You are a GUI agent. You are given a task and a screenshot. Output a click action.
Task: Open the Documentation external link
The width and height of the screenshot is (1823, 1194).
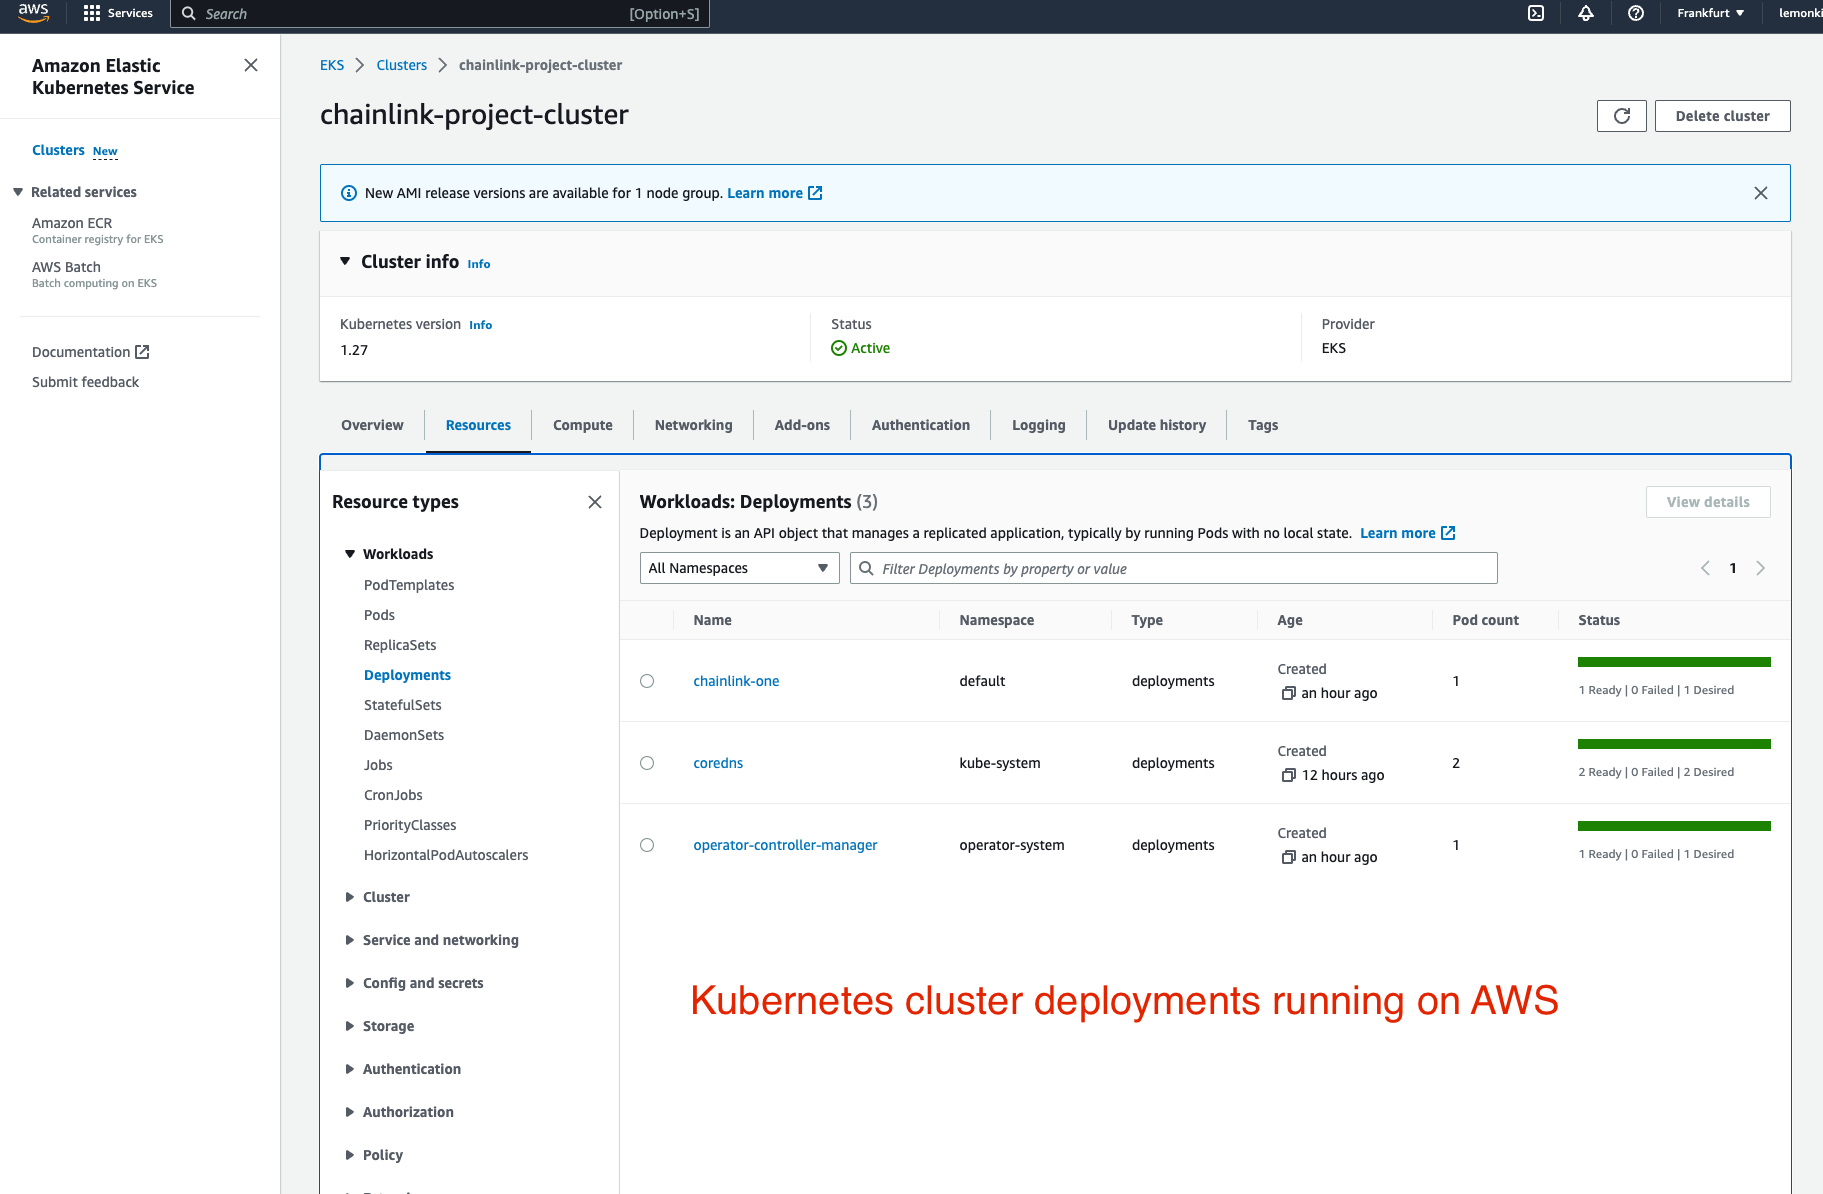pyautogui.click(x=91, y=352)
